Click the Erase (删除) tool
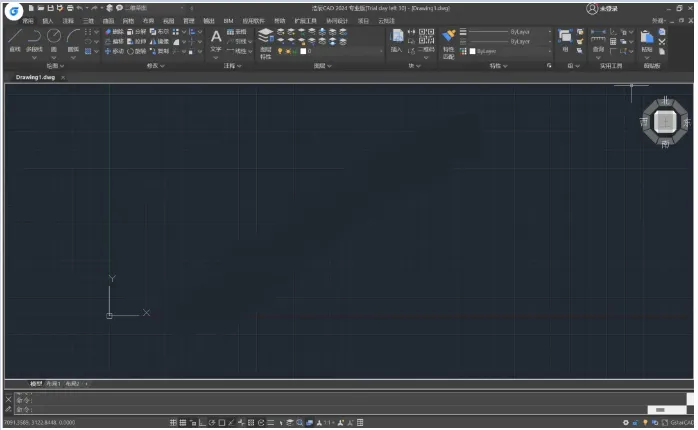The height and width of the screenshot is (430, 698). click(114, 32)
